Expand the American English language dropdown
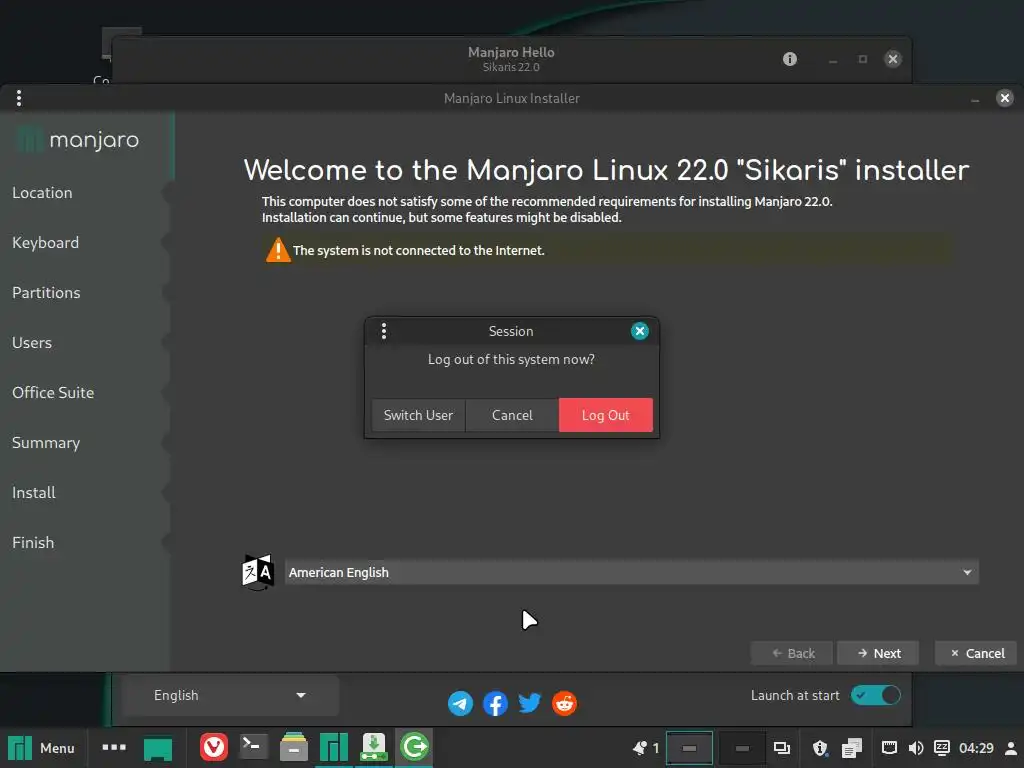The width and height of the screenshot is (1024, 768). tap(632, 572)
